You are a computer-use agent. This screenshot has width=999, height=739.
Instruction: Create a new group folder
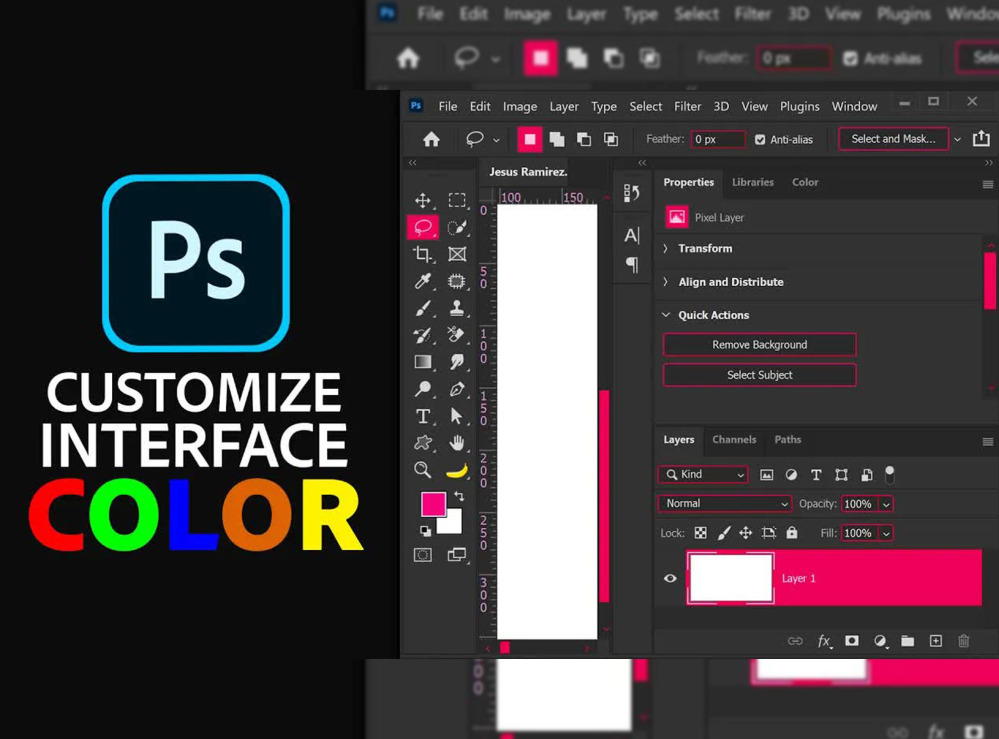[x=907, y=641]
